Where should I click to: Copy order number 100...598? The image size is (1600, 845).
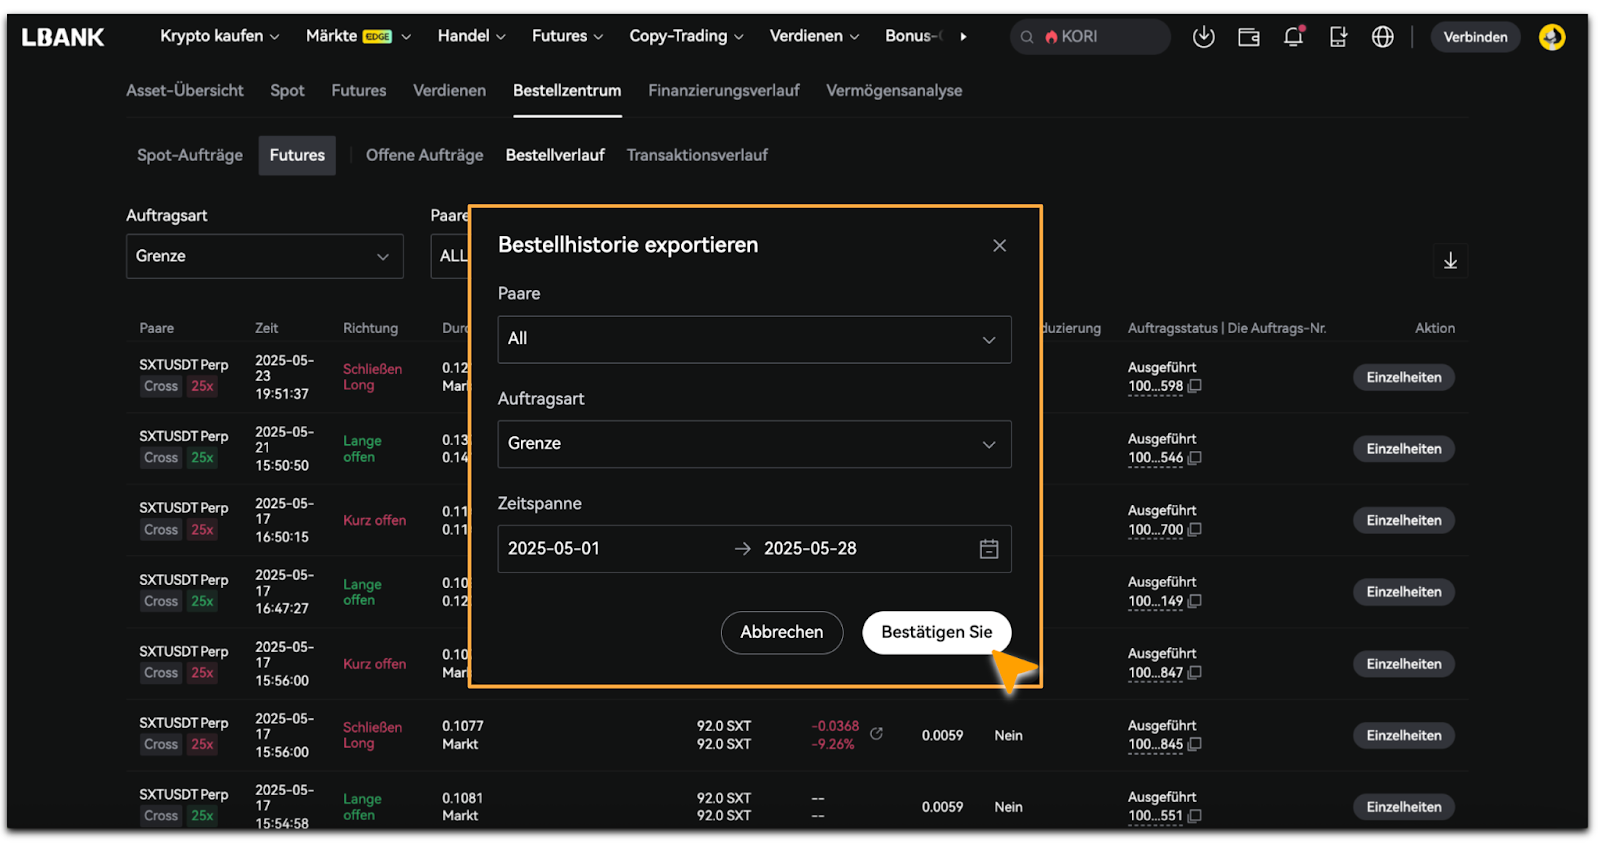pyautogui.click(x=1195, y=386)
